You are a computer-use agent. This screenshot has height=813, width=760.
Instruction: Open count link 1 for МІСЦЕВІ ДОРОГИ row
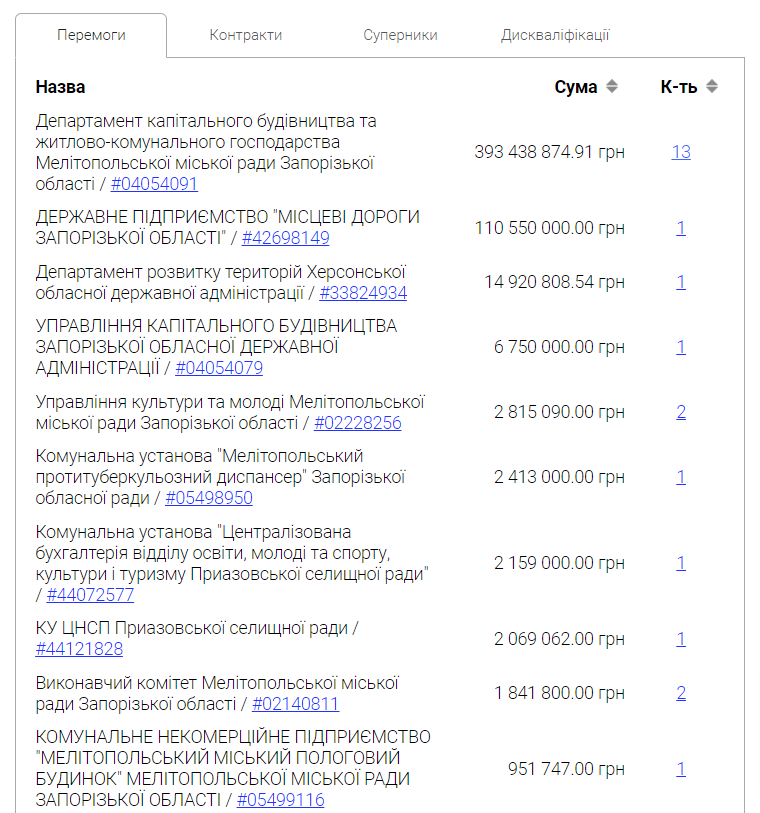point(681,228)
